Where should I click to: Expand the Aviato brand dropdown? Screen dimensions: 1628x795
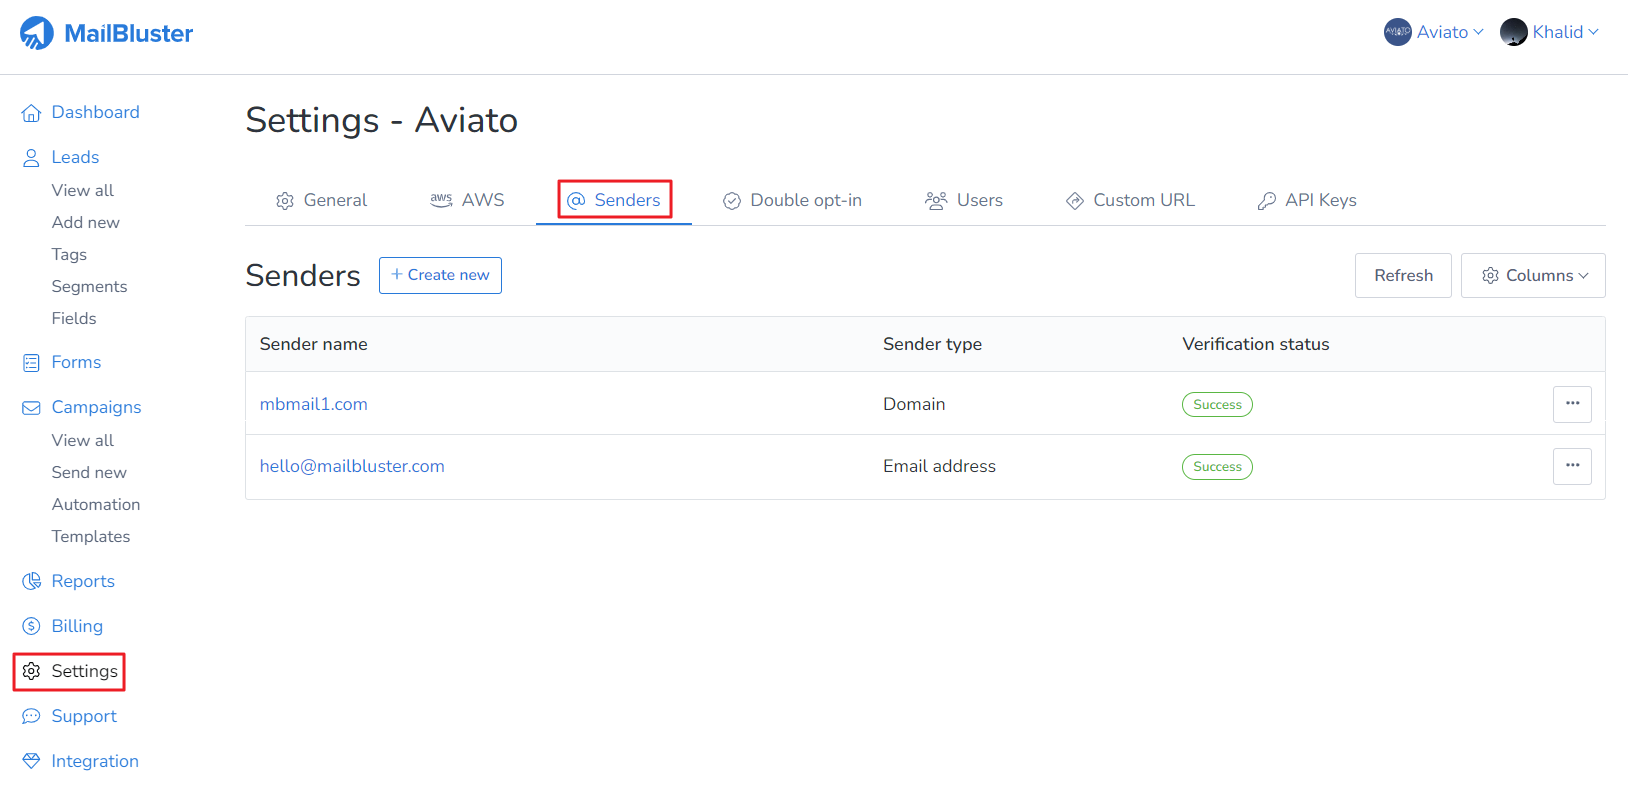1434,32
